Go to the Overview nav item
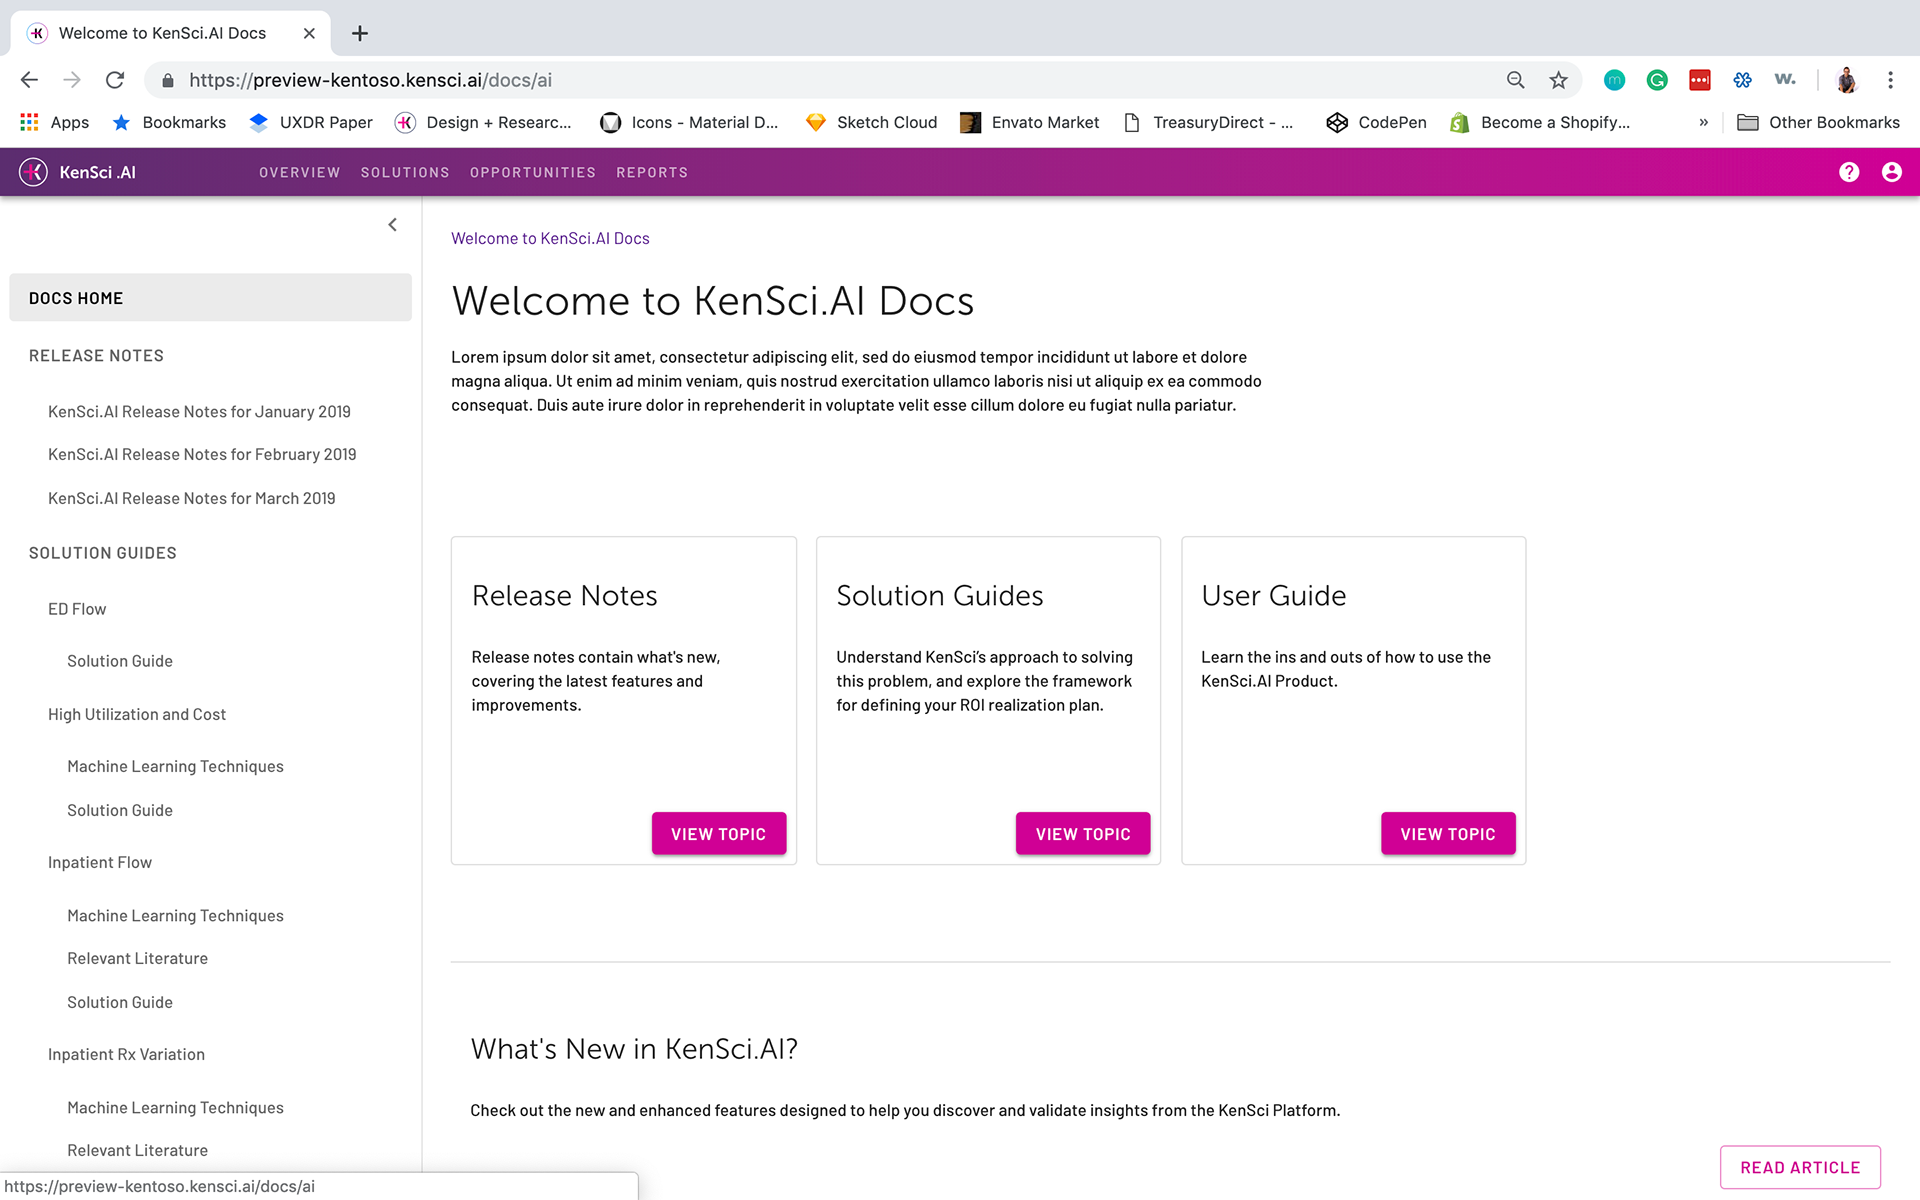 300,172
